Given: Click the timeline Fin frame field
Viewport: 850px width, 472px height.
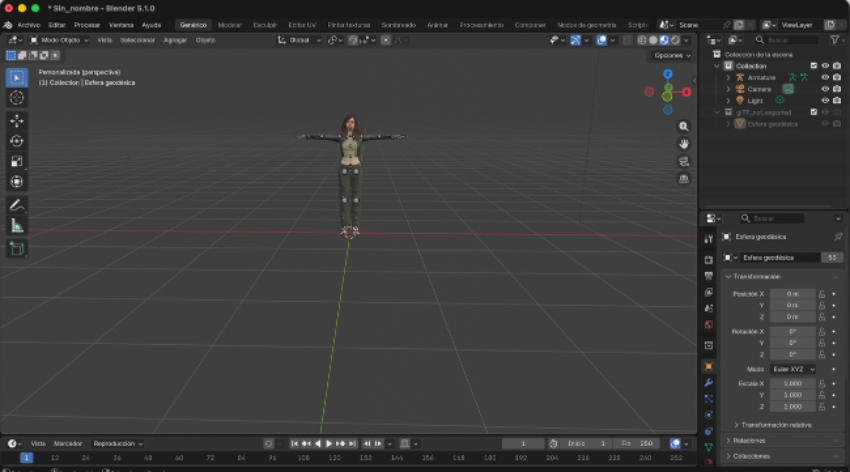Looking at the screenshot, I should coord(636,443).
